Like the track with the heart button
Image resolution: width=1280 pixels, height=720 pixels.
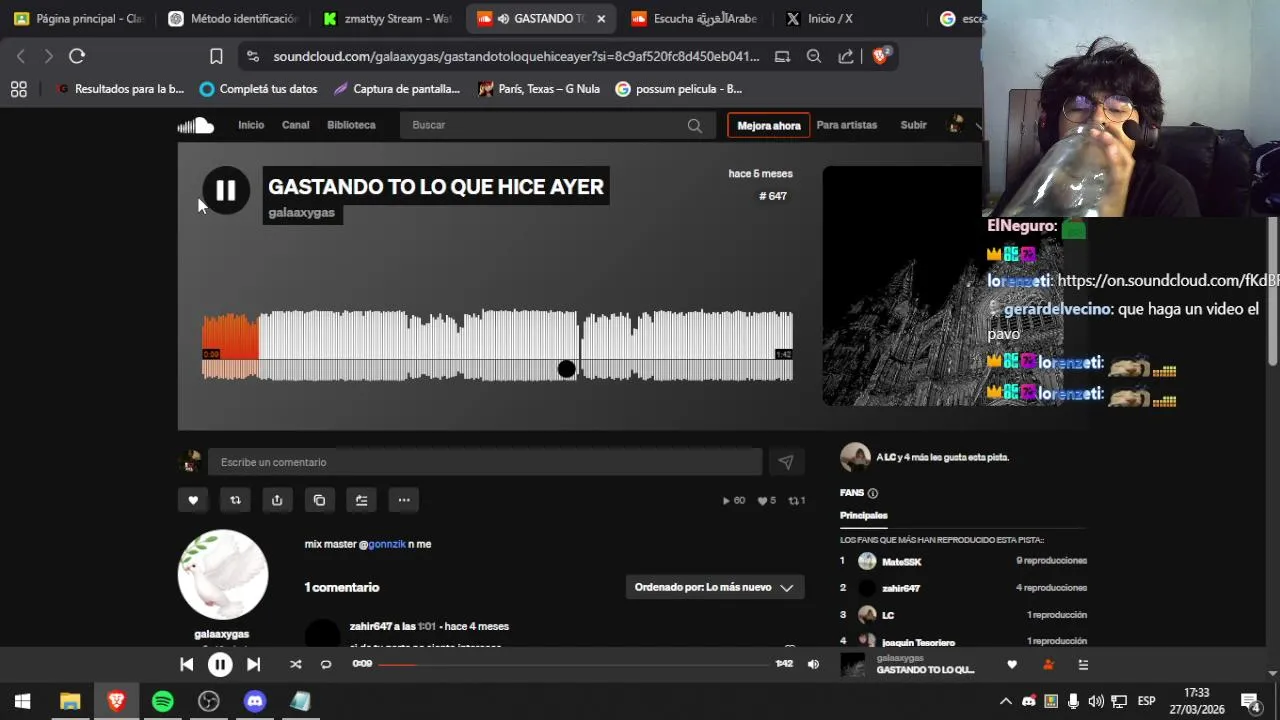click(193, 500)
